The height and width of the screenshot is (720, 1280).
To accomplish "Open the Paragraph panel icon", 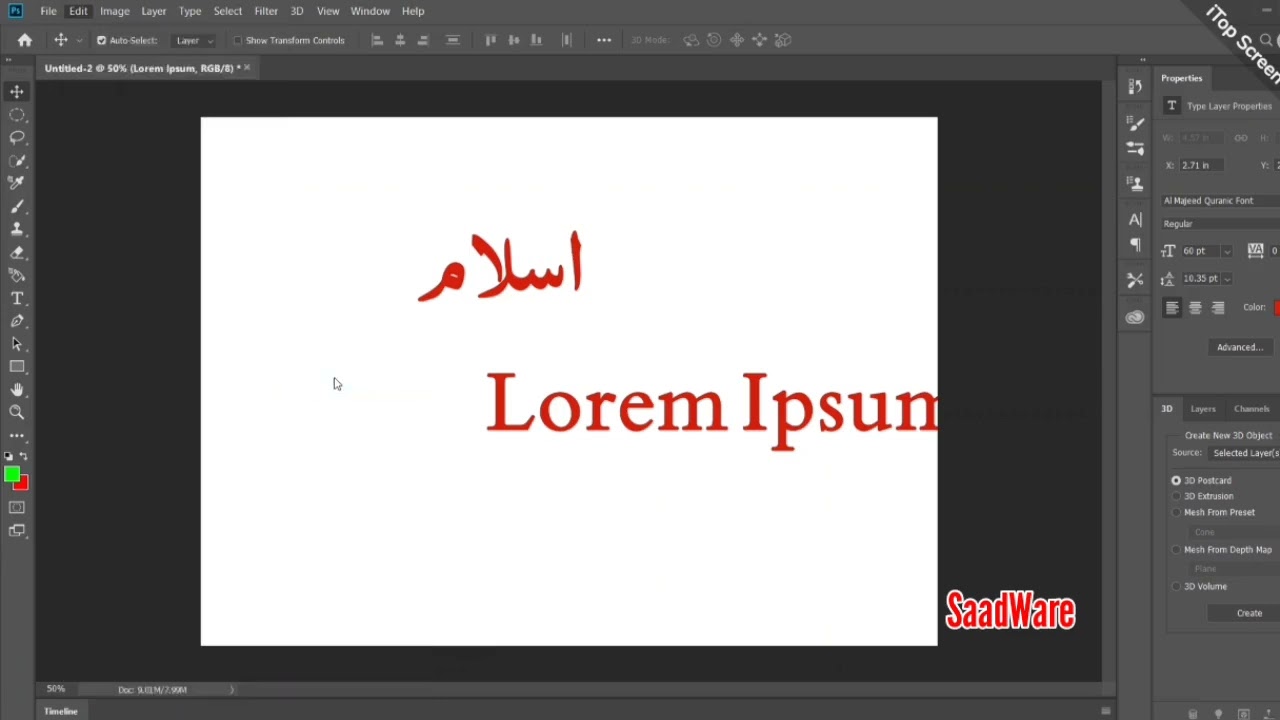I will click(x=1135, y=245).
